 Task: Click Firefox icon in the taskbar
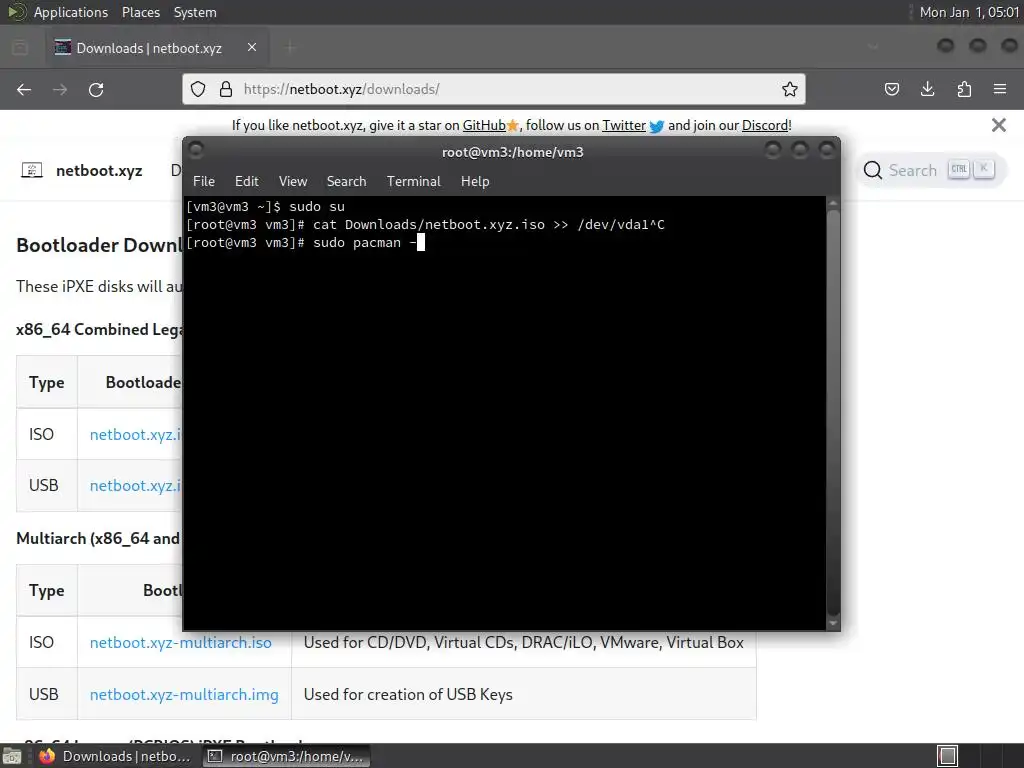pos(46,756)
